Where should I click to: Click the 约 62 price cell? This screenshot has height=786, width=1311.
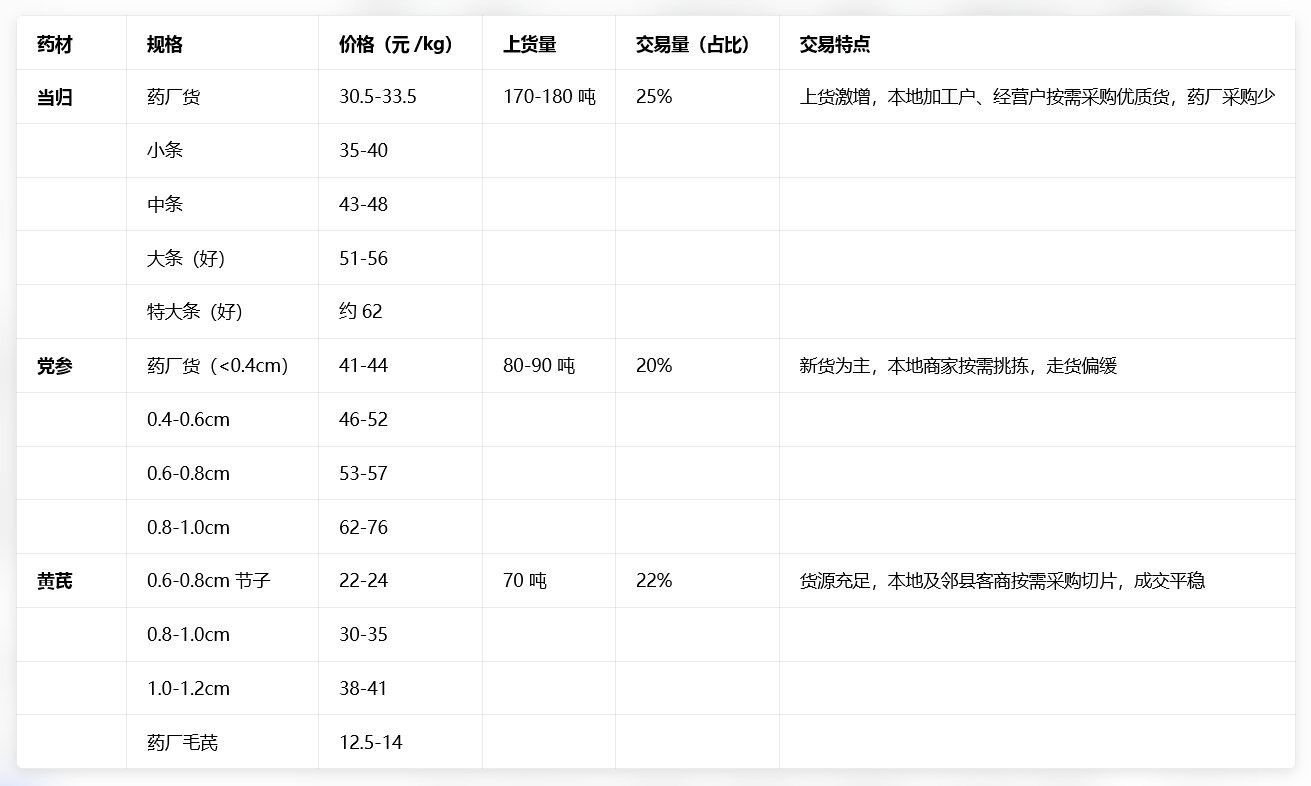point(360,312)
